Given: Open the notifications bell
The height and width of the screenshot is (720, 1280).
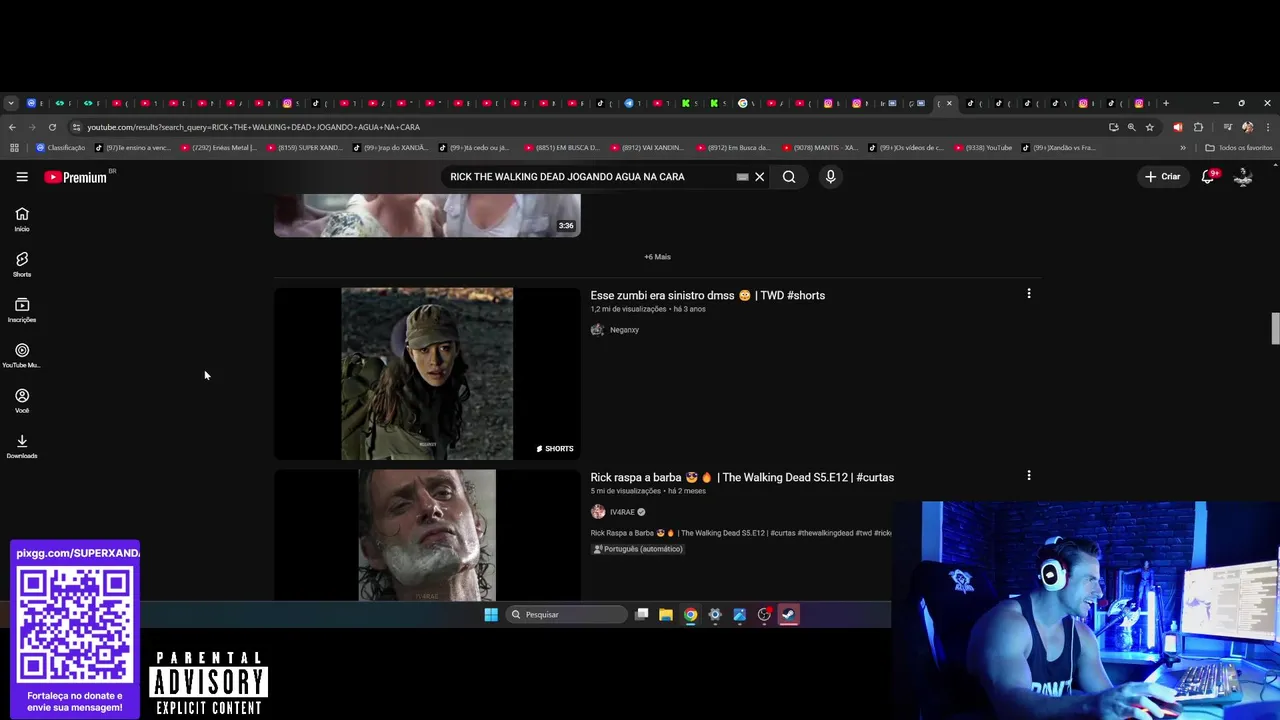Looking at the screenshot, I should coord(1208,177).
